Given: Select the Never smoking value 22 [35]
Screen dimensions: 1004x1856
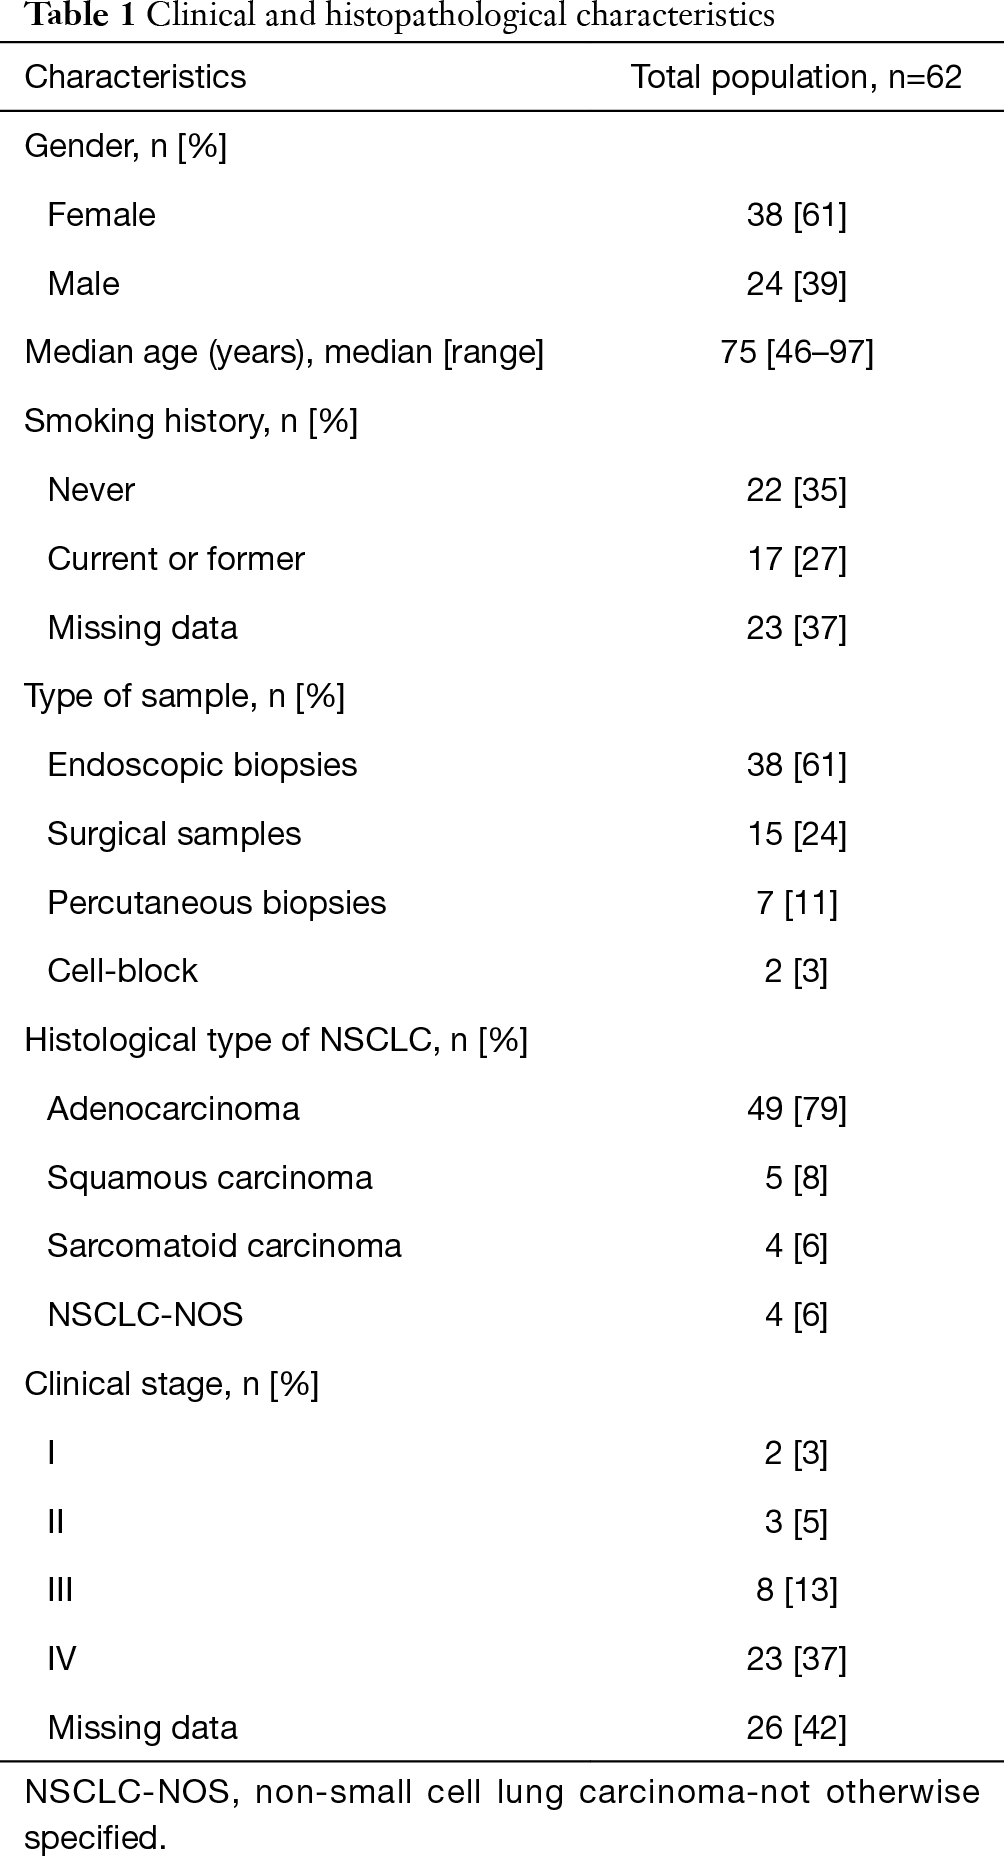Looking at the screenshot, I should pyautogui.click(x=797, y=490).
